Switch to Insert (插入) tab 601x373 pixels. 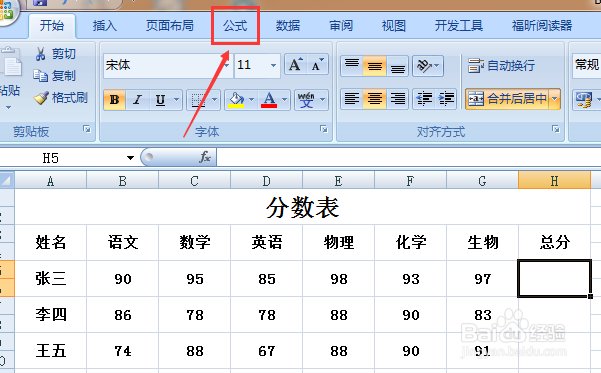click(x=105, y=26)
